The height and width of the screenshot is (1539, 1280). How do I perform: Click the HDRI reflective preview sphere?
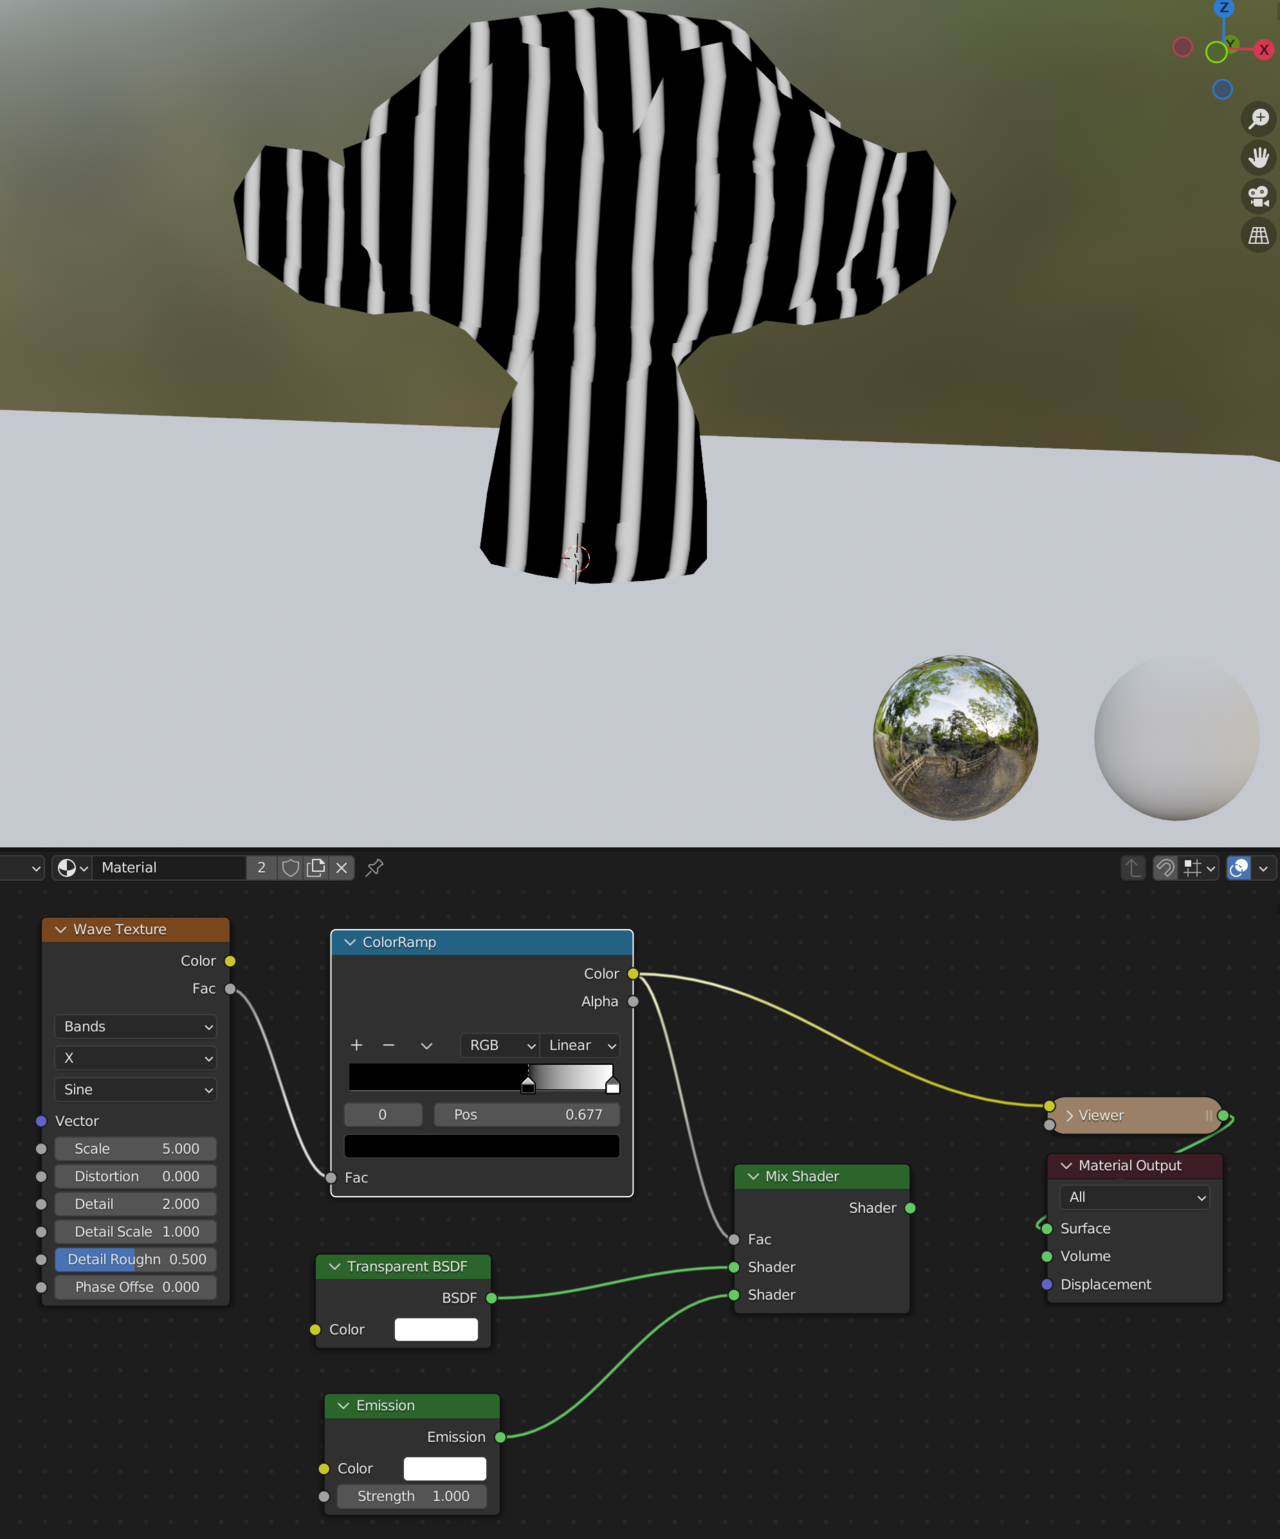pyautogui.click(x=956, y=738)
